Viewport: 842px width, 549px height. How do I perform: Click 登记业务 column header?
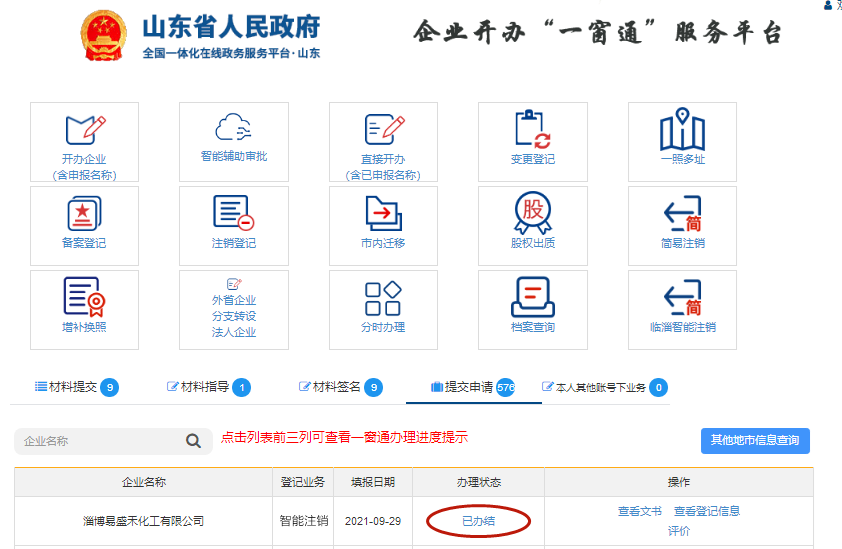[303, 482]
